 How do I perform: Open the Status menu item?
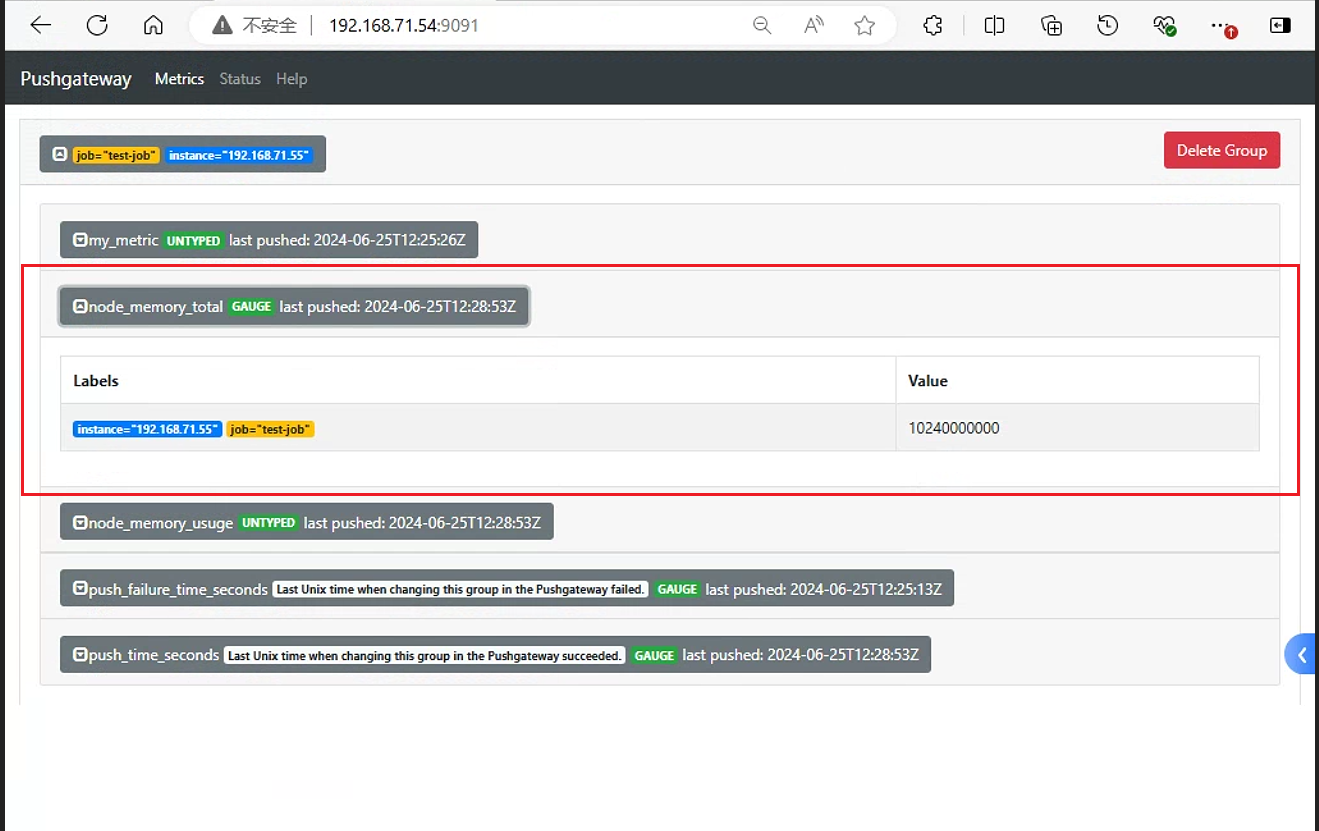[x=240, y=79]
